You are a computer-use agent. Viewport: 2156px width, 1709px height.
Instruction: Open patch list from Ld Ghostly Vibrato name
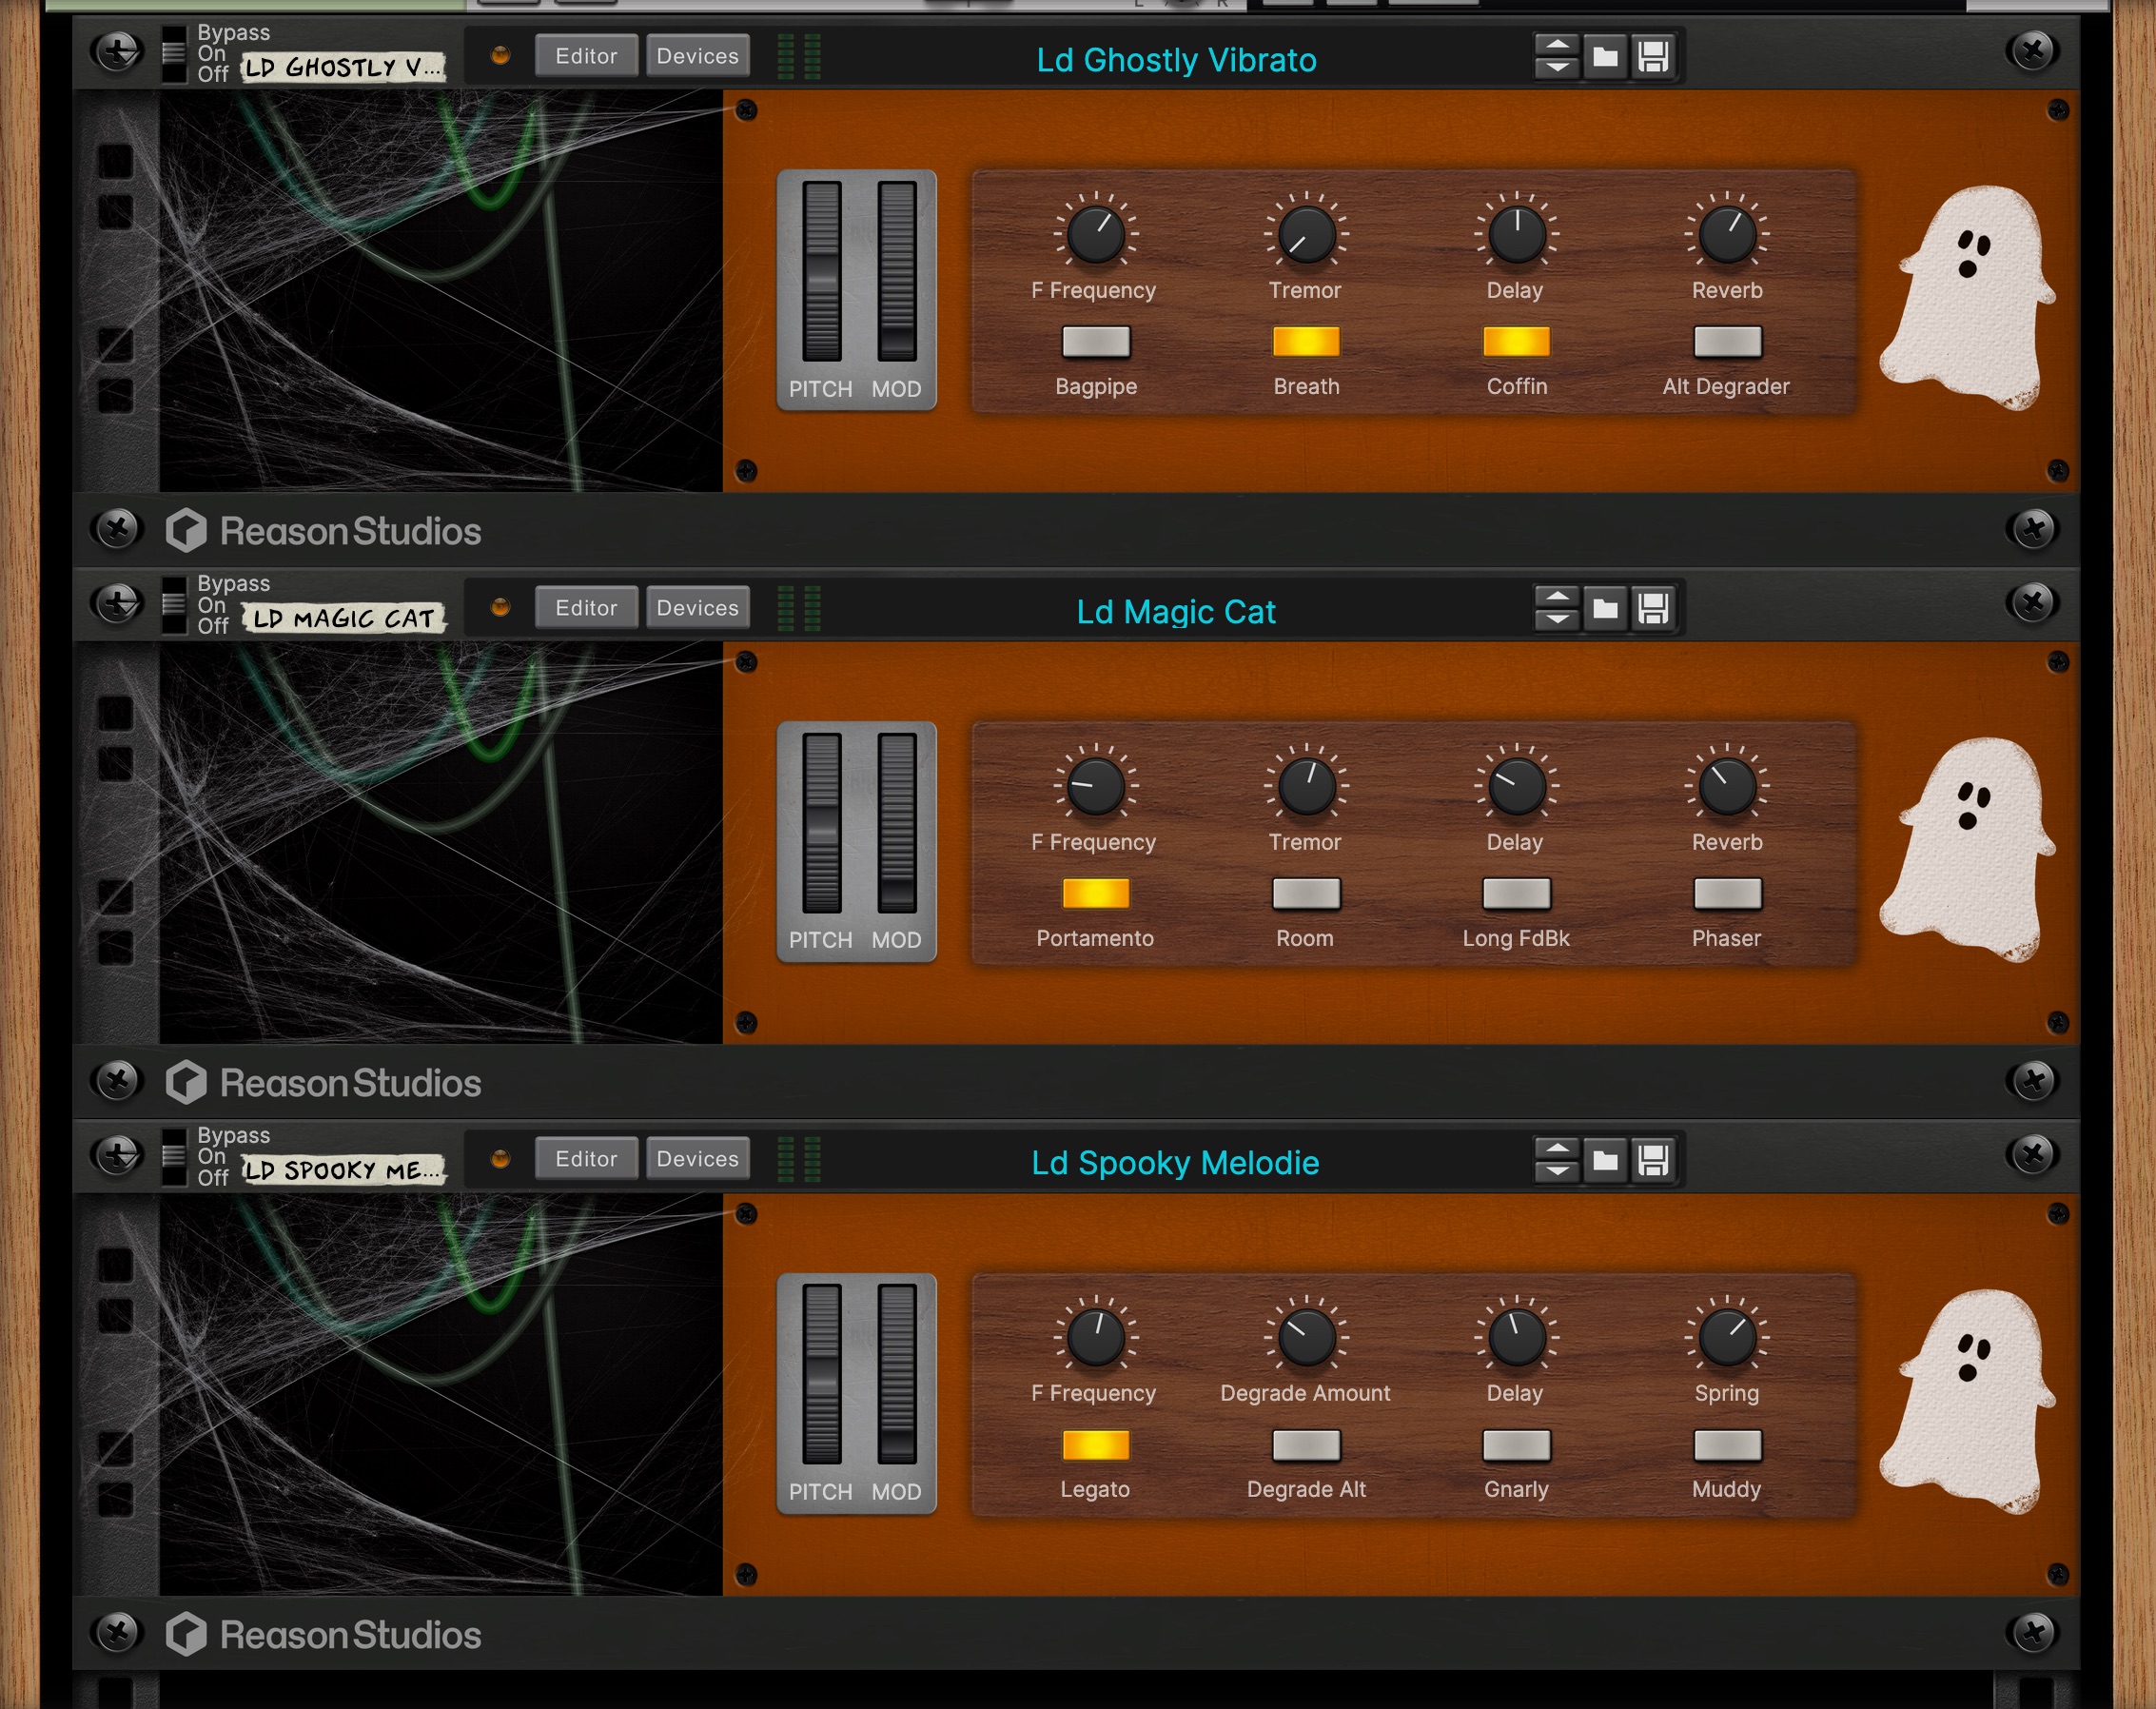click(1176, 59)
